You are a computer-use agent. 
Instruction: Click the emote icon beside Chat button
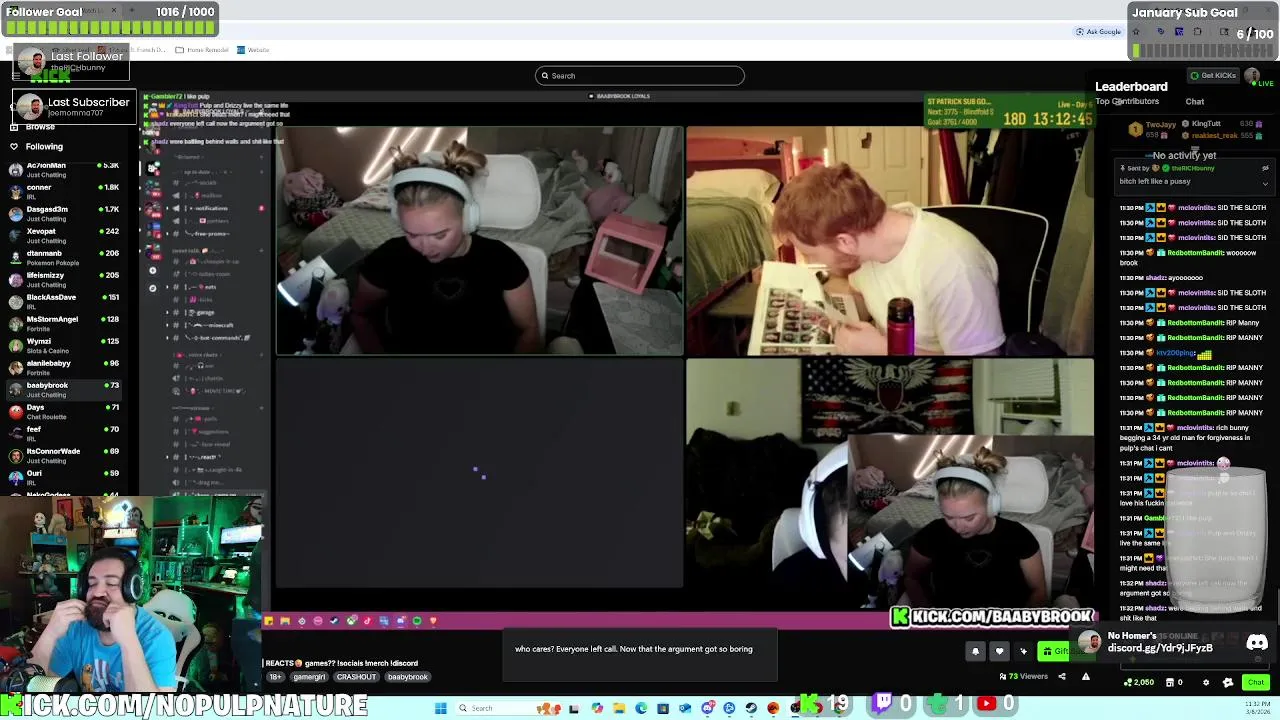click(x=1228, y=683)
